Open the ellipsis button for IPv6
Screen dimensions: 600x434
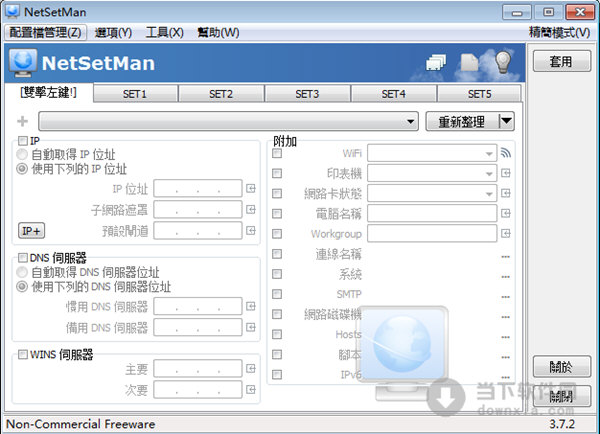tap(505, 377)
